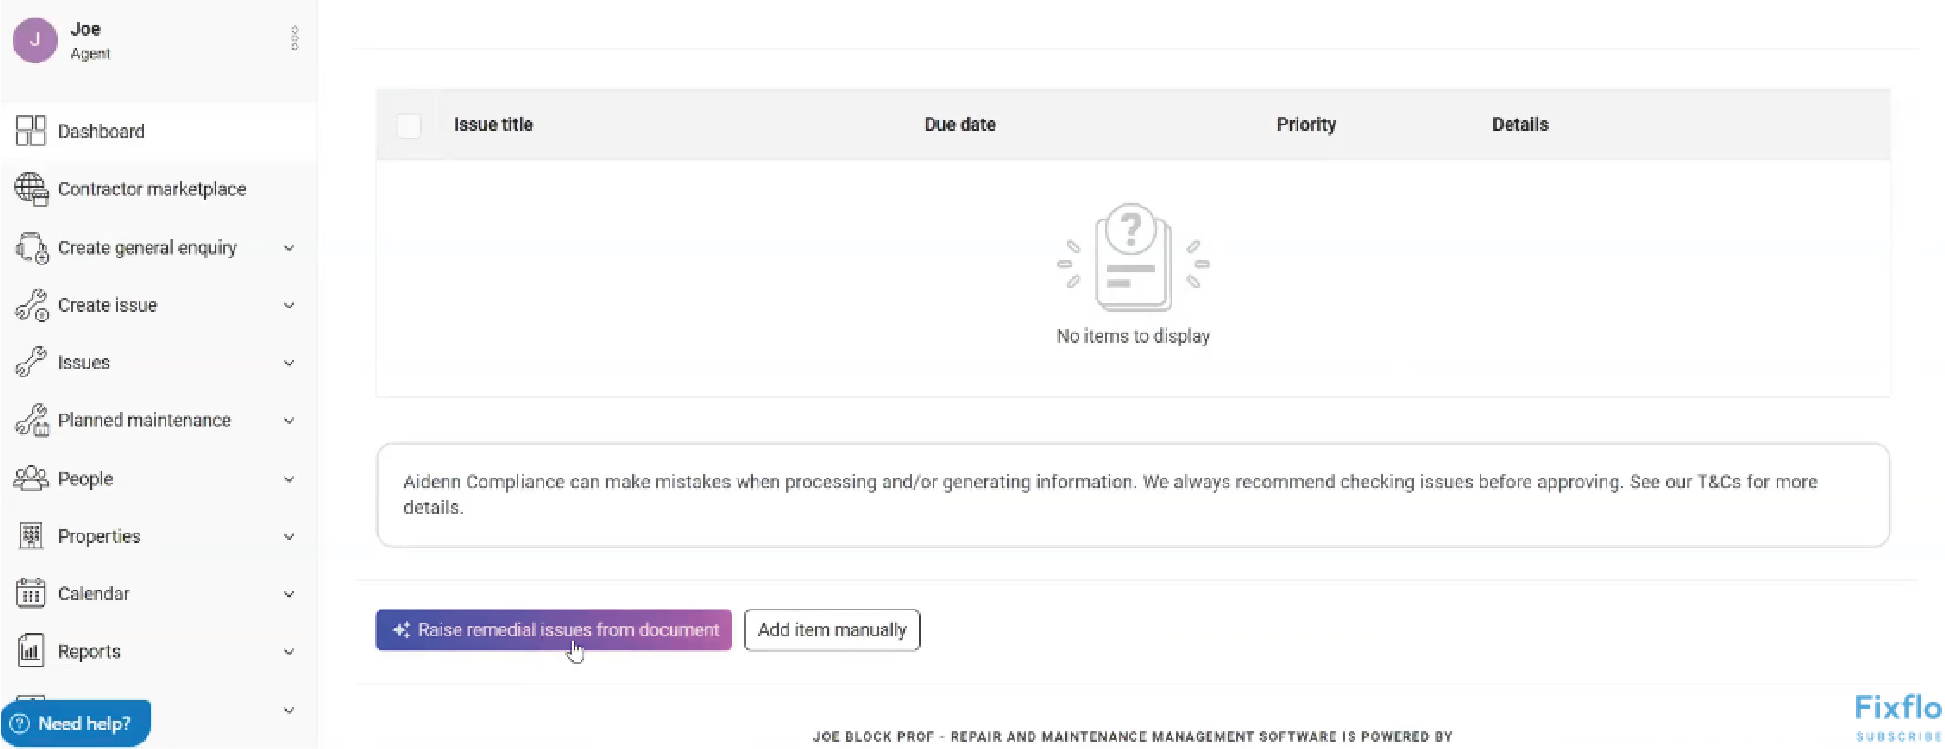Select the Properties menu label
This screenshot has height=749, width=1945.
coord(99,536)
